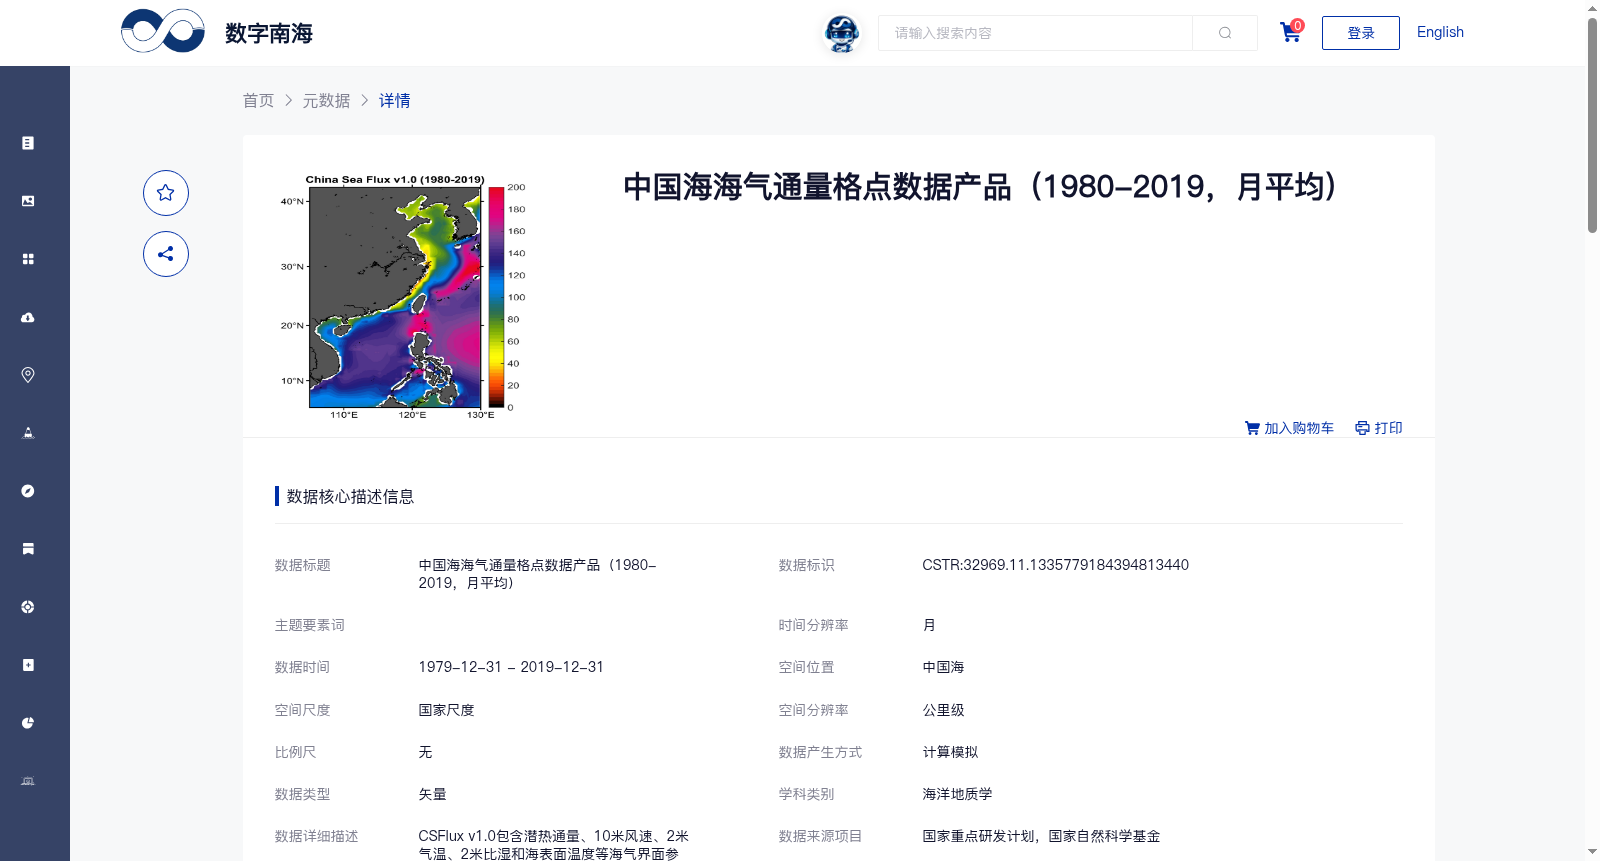
Task: Favorite this dataset with the star button
Action: tap(166, 193)
